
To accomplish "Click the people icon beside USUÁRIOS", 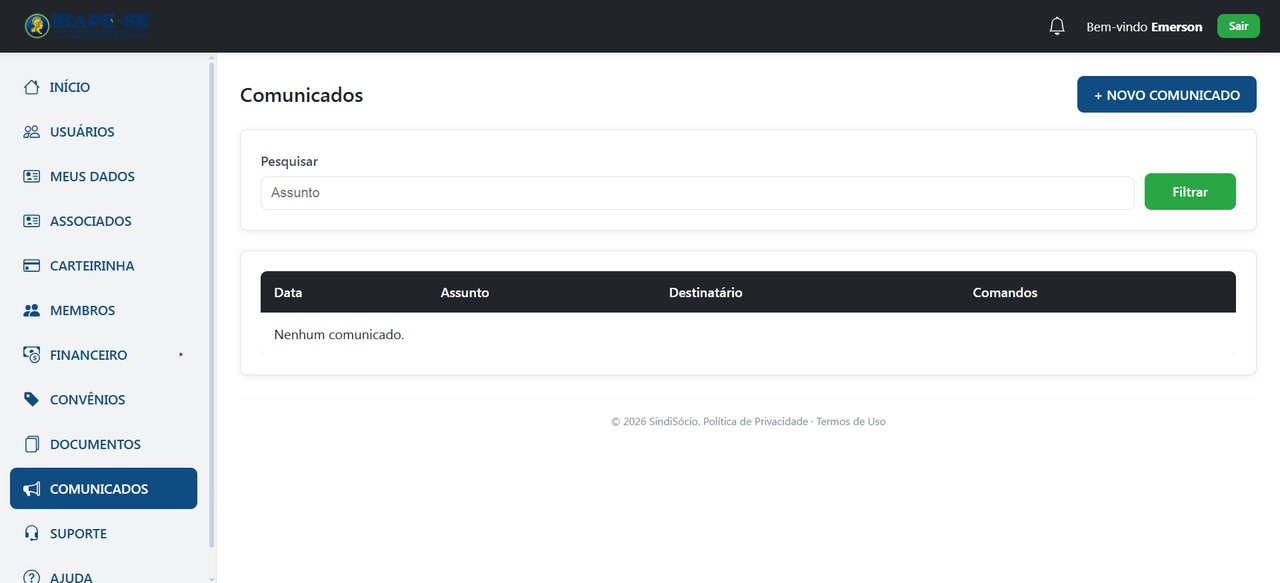I will pos(32,132).
